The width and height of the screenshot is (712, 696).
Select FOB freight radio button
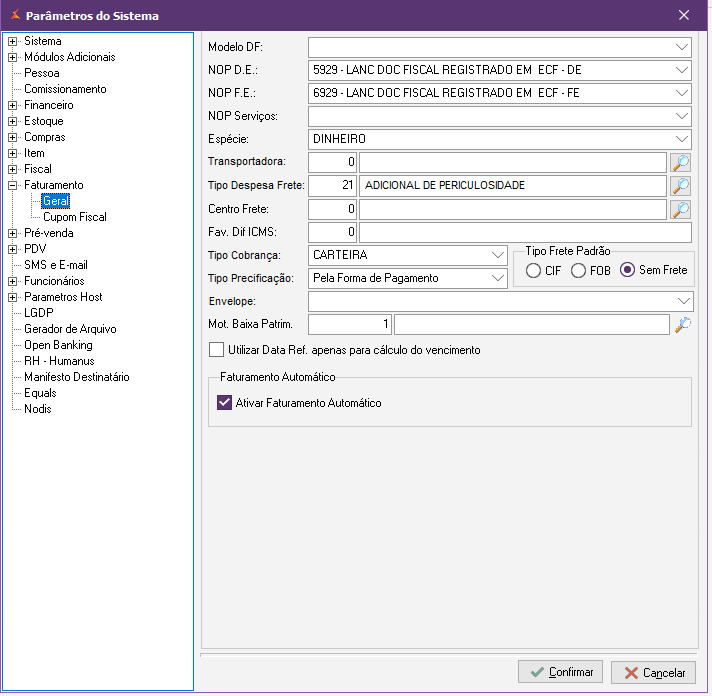click(x=578, y=271)
